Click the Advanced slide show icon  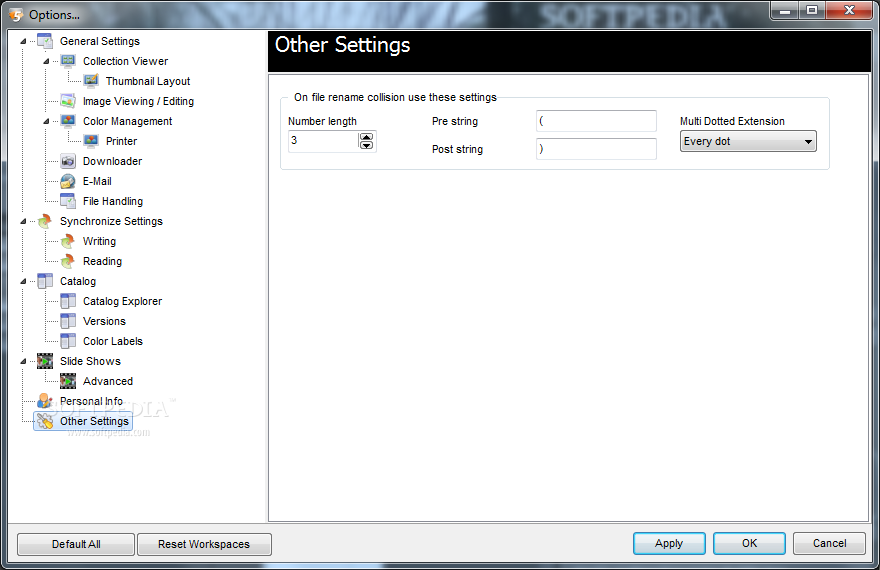click(x=68, y=381)
